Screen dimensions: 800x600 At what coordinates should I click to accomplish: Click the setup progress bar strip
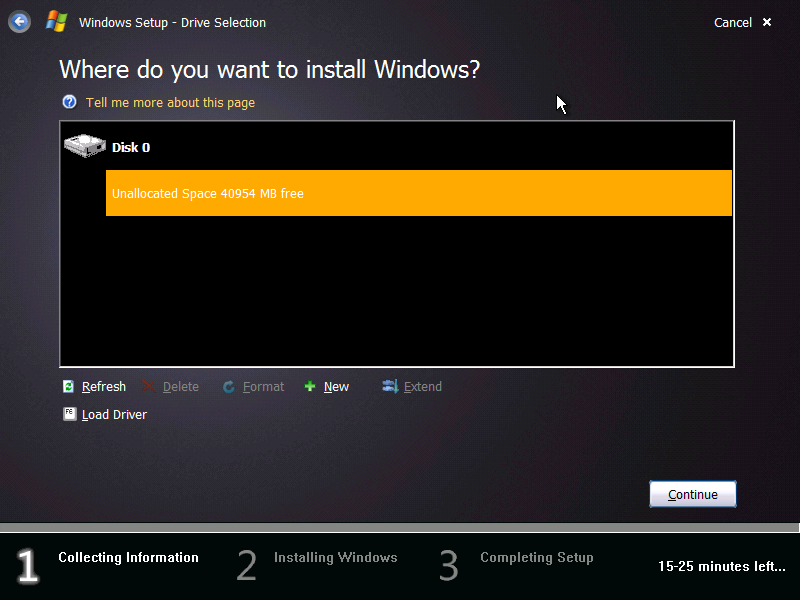pyautogui.click(x=400, y=527)
